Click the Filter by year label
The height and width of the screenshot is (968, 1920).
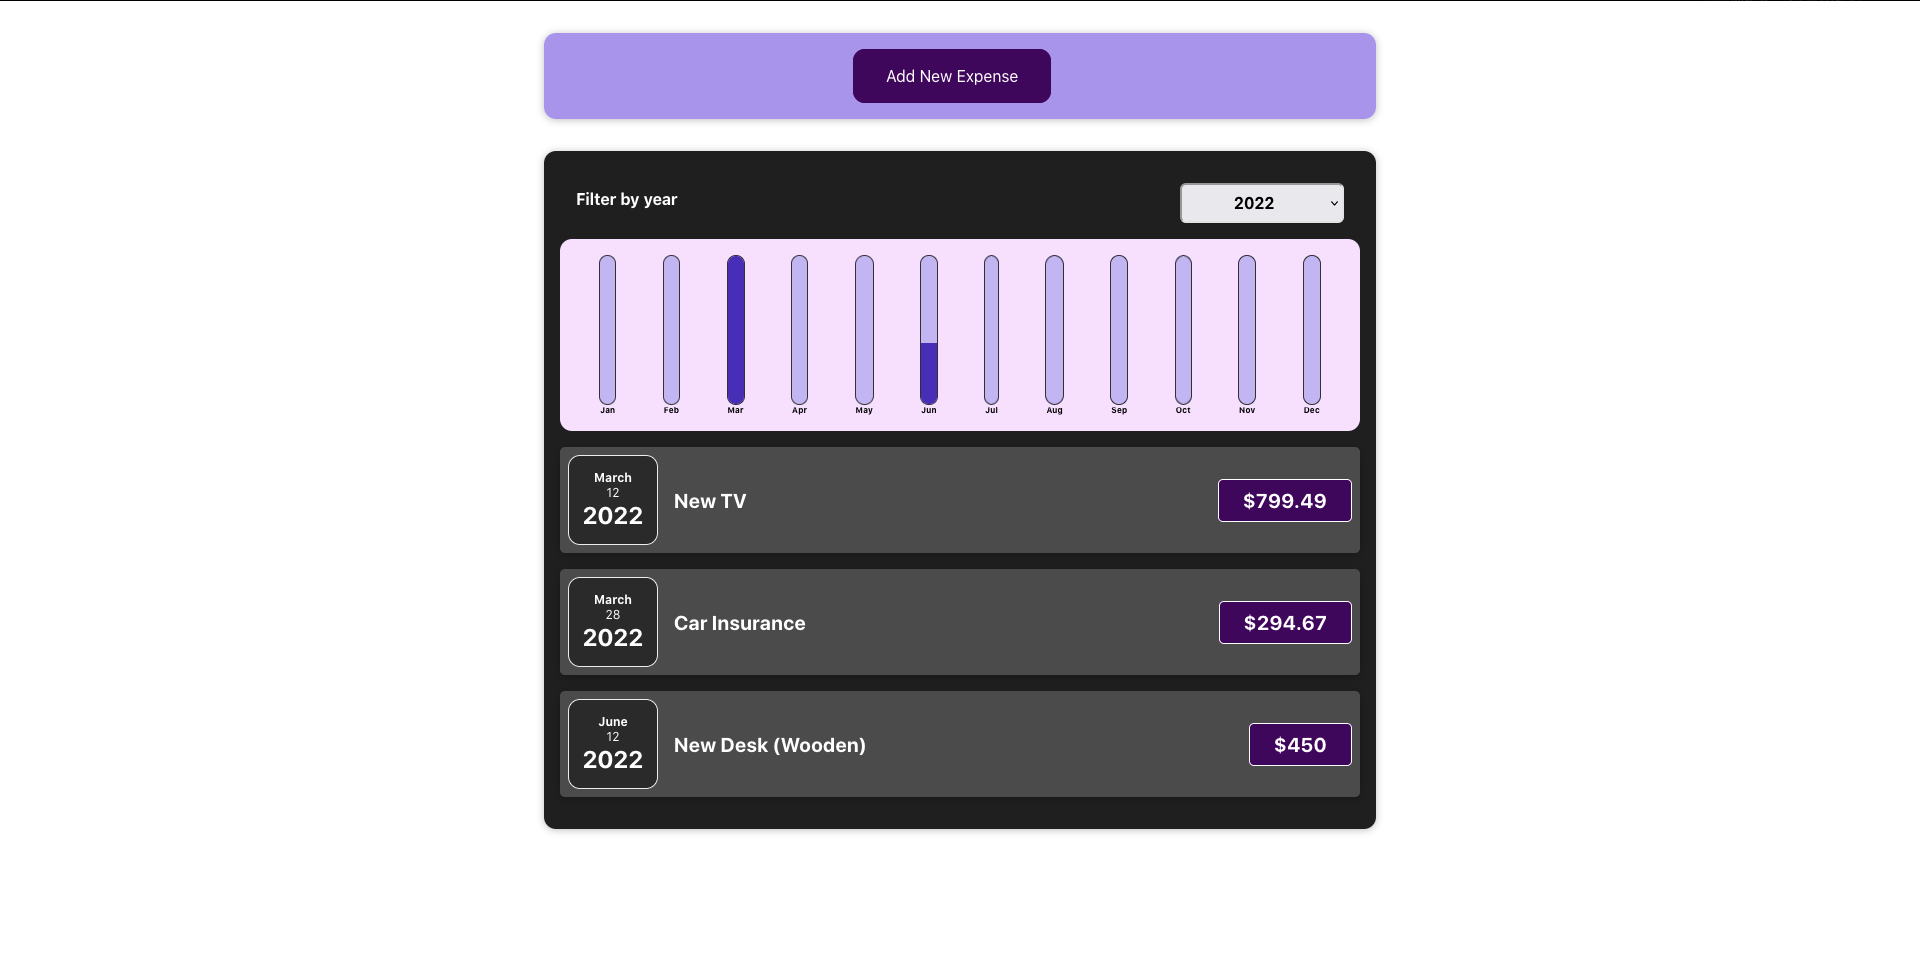click(x=626, y=199)
